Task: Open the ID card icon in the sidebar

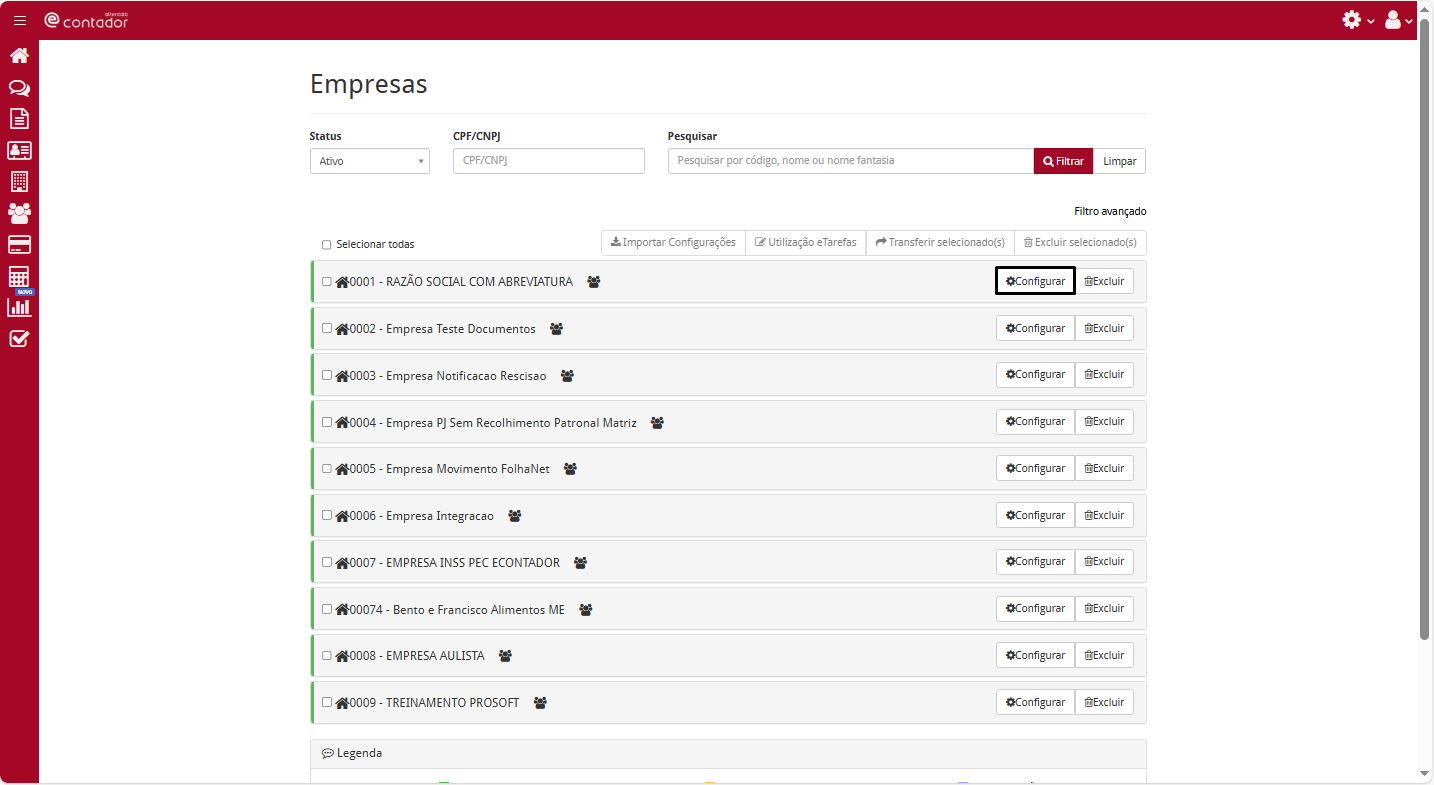Action: coord(19,151)
